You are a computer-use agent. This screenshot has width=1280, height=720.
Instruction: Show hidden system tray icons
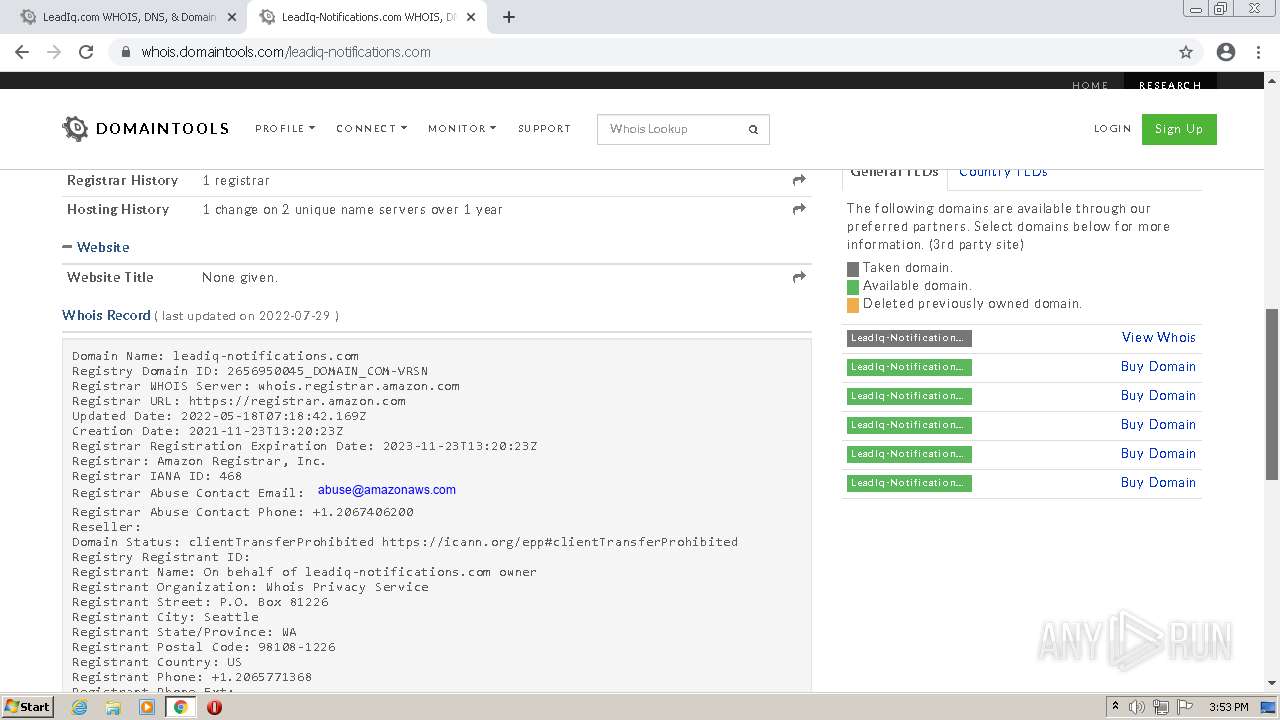pyautogui.click(x=1115, y=707)
